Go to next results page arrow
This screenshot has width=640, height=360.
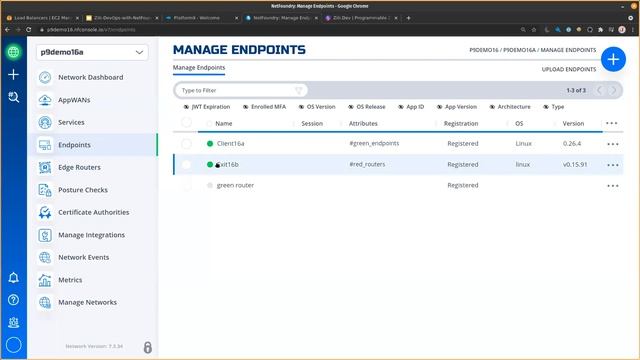point(613,90)
